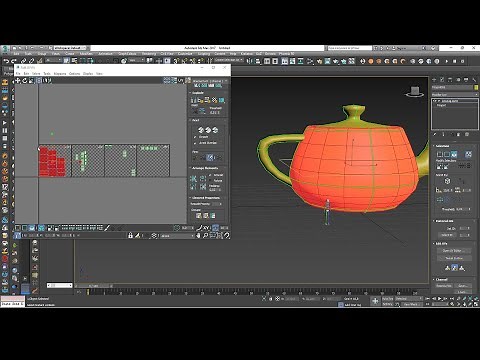Open the All IDs dropdown in Edit UVWs
The width and height of the screenshot is (480, 360).
(x=177, y=236)
